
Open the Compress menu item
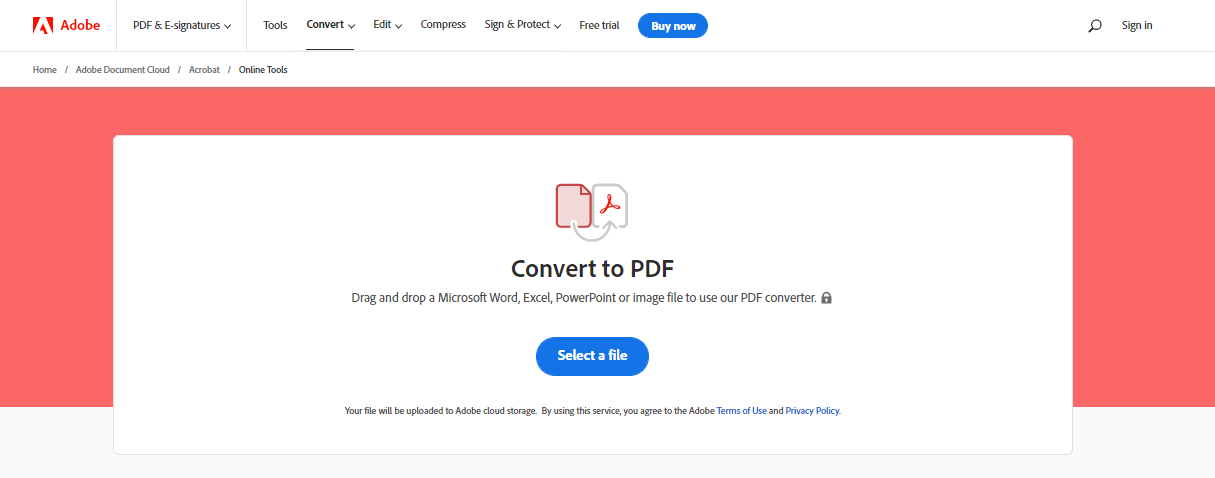[x=443, y=25]
